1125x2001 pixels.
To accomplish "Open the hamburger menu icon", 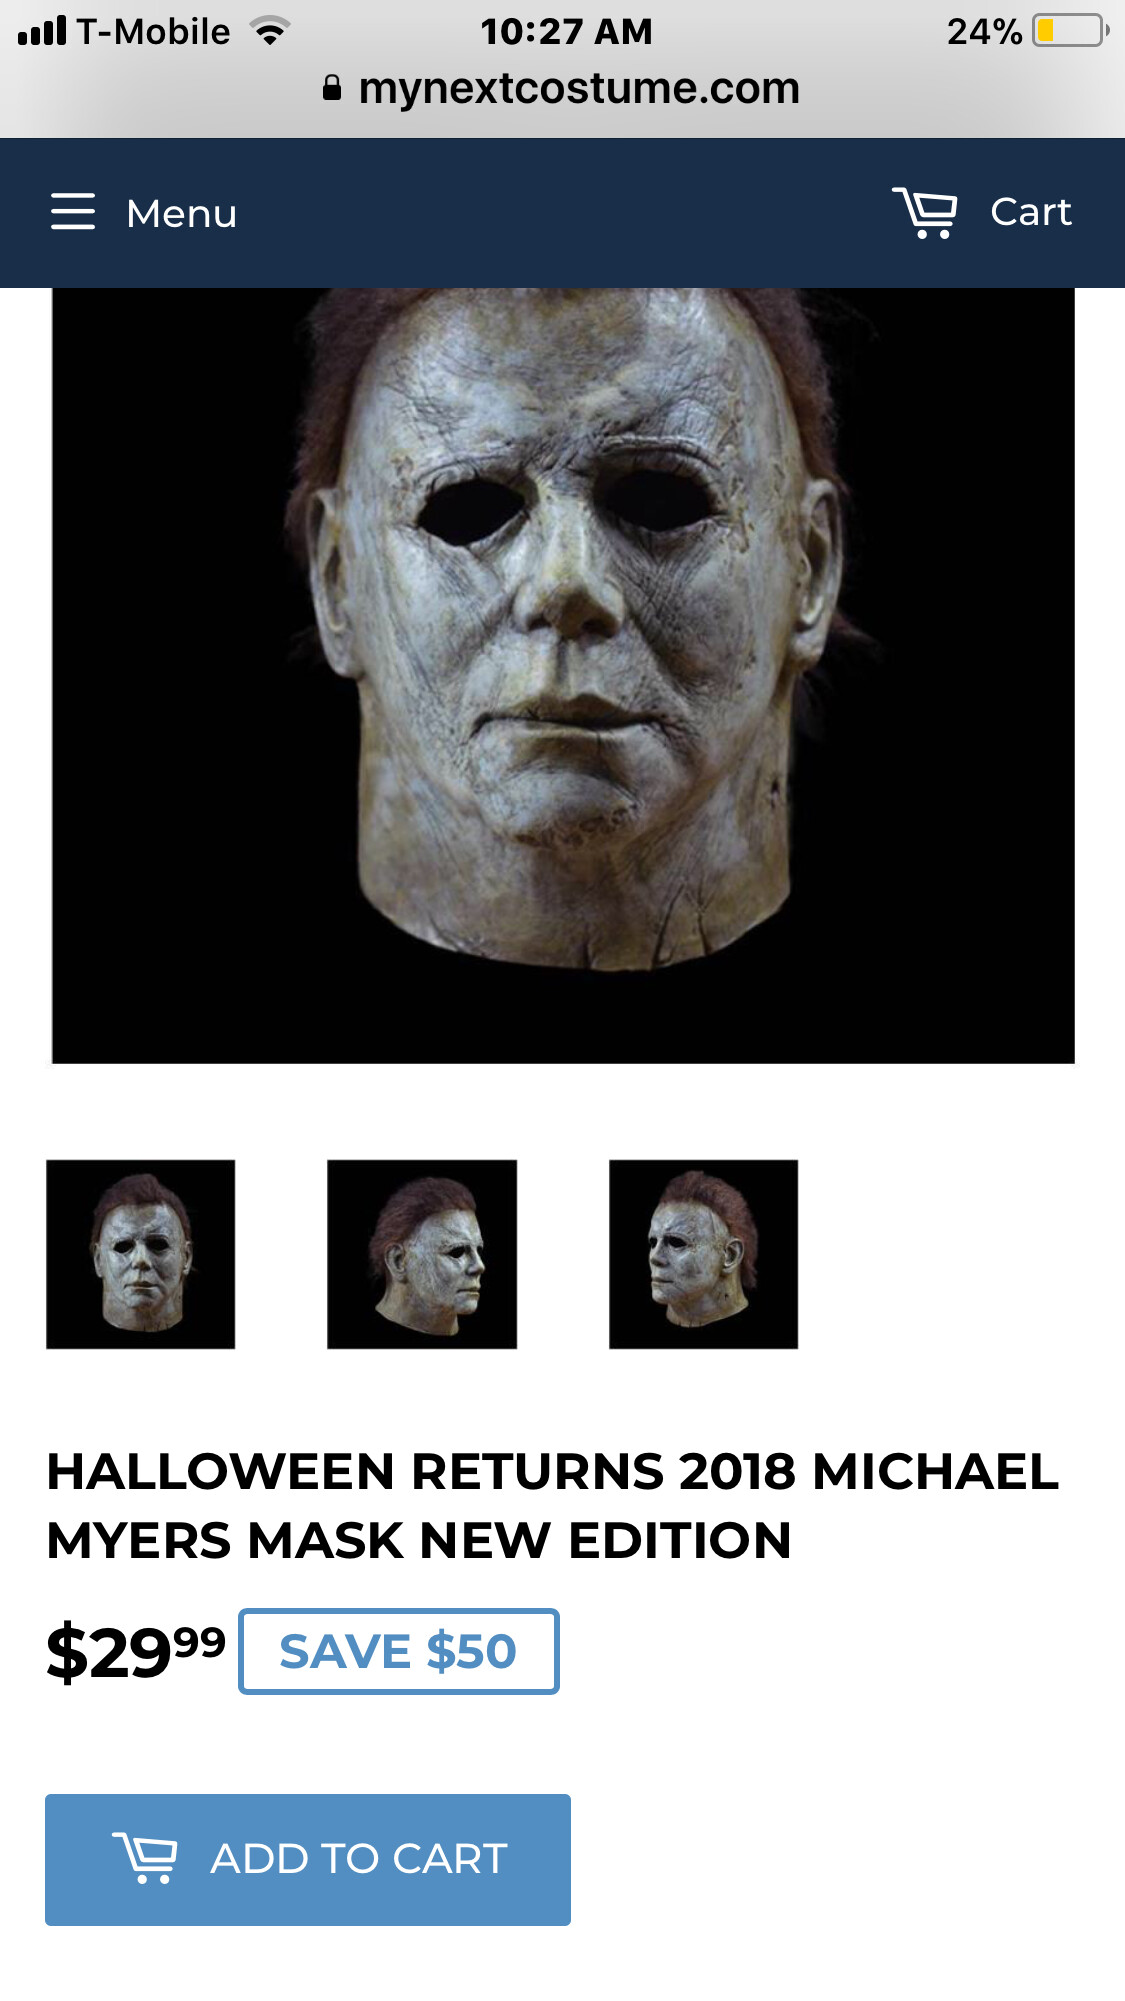I will tap(73, 211).
